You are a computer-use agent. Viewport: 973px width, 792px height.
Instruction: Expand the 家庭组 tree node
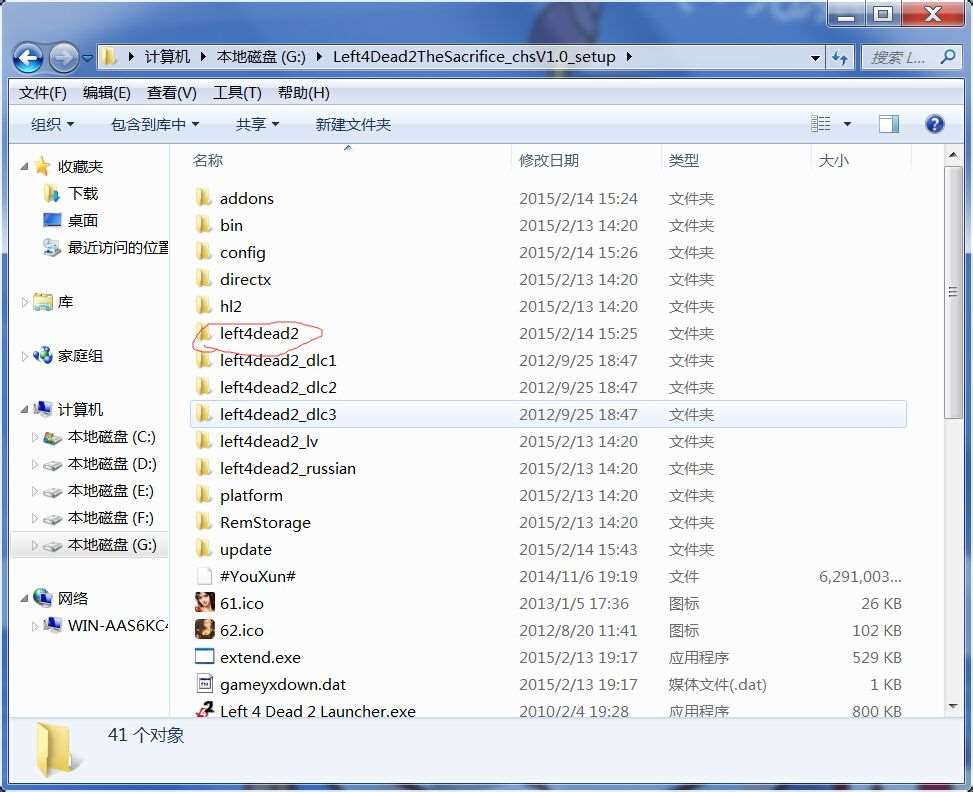click(24, 356)
